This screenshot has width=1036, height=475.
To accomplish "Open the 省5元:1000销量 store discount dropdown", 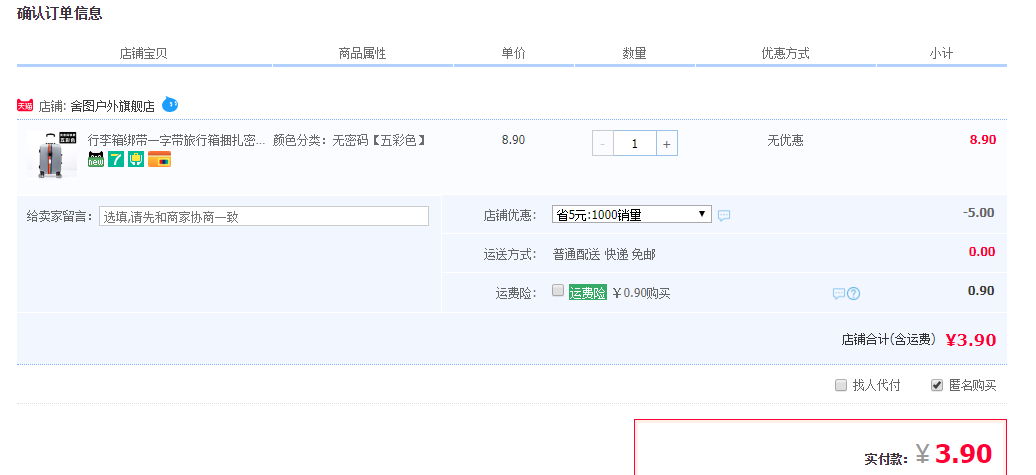I will click(x=632, y=215).
